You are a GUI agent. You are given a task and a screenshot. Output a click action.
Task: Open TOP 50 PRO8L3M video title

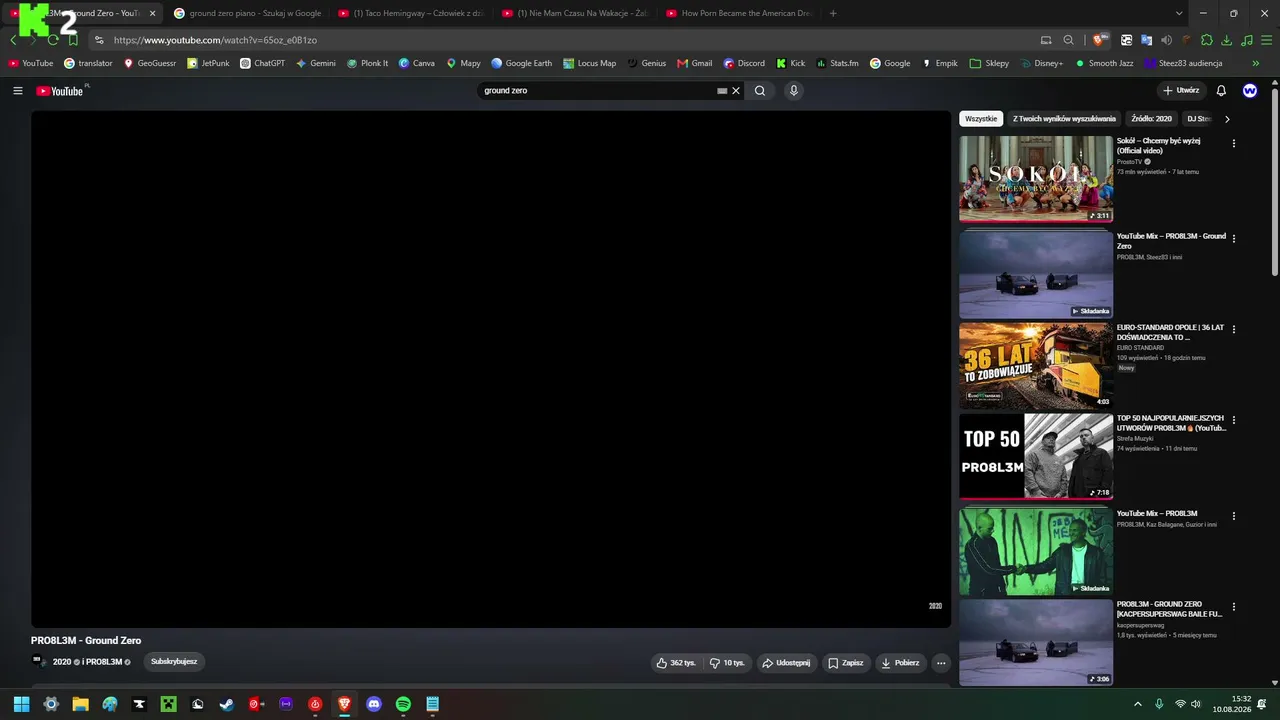tap(1171, 423)
